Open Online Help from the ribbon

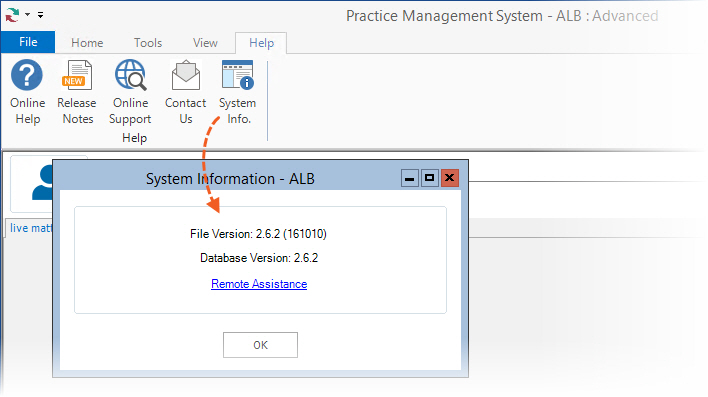click(27, 92)
